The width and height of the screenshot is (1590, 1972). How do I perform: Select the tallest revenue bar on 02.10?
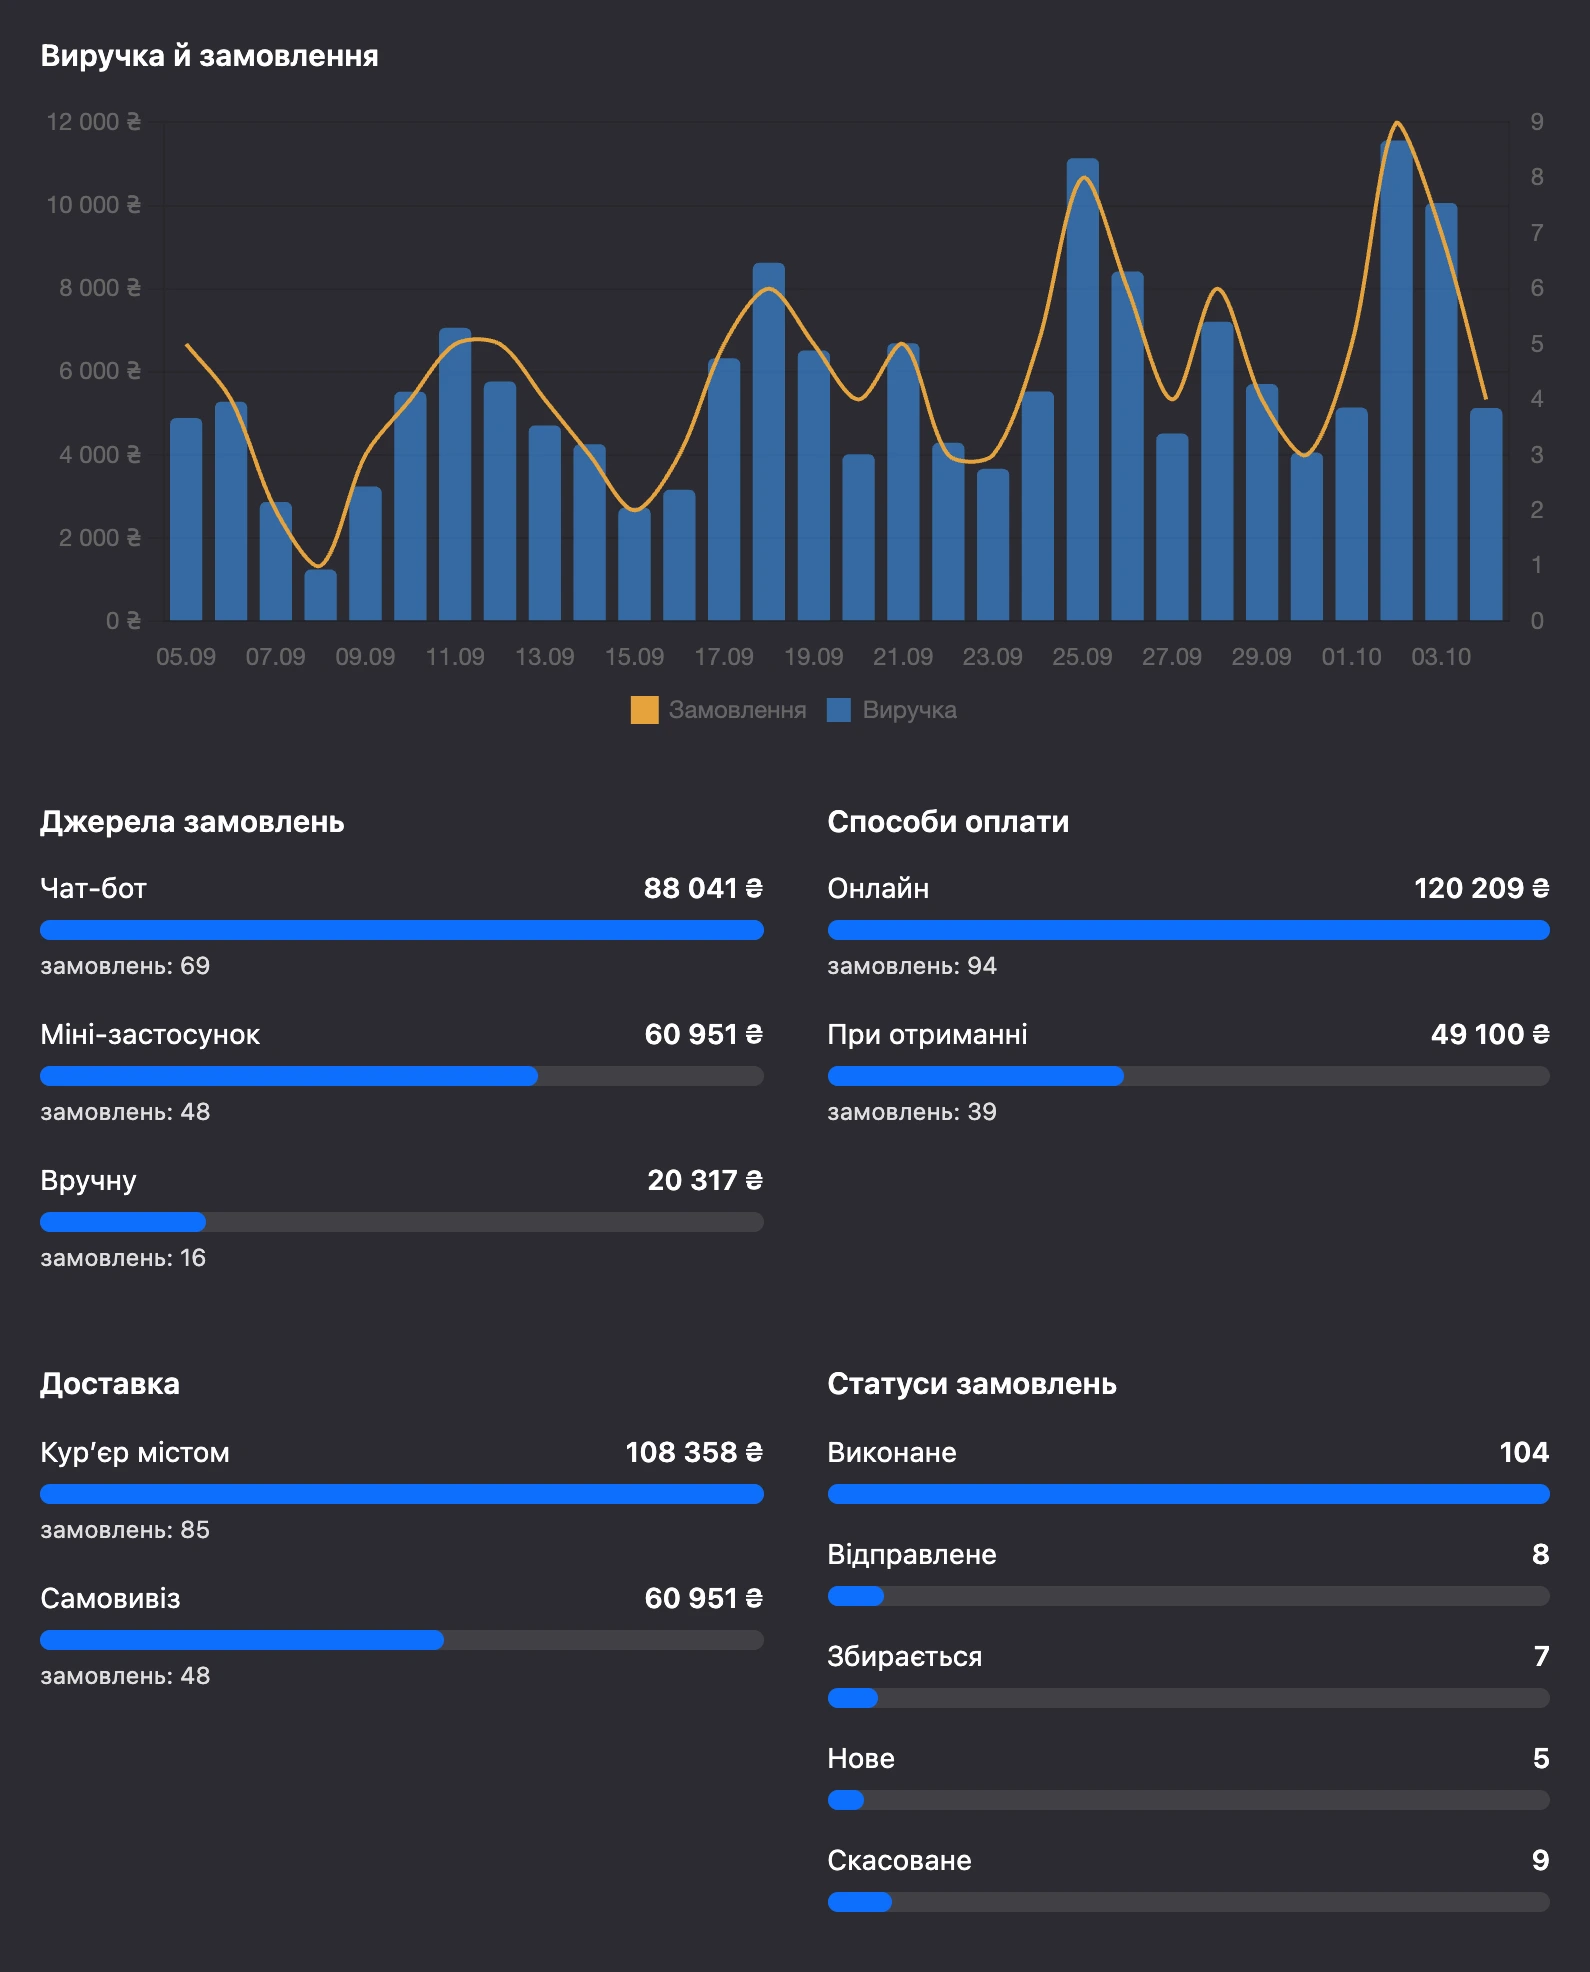(1396, 380)
